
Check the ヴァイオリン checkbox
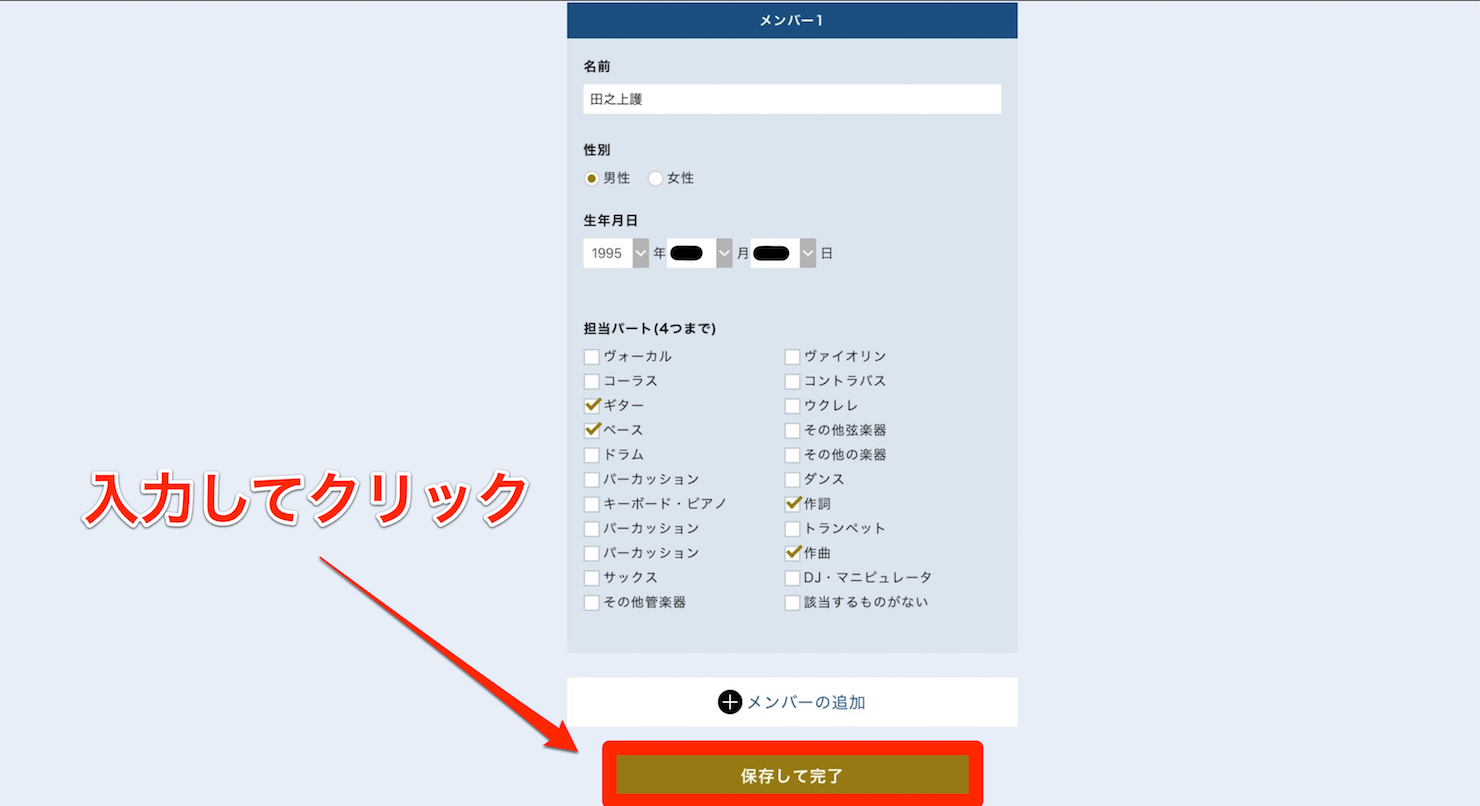tap(792, 357)
